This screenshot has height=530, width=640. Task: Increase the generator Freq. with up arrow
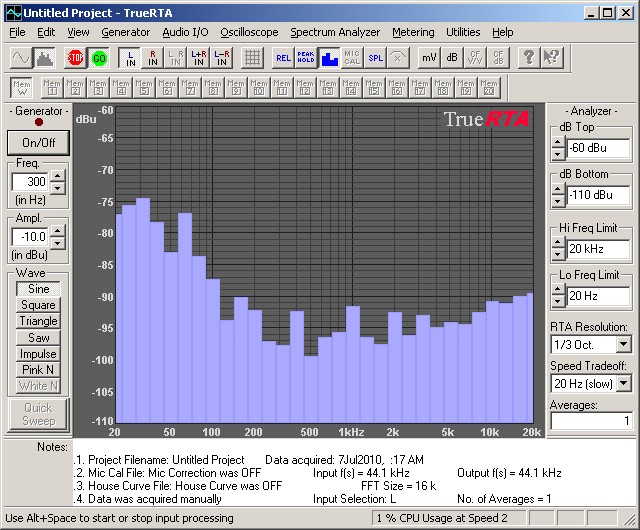(57, 176)
